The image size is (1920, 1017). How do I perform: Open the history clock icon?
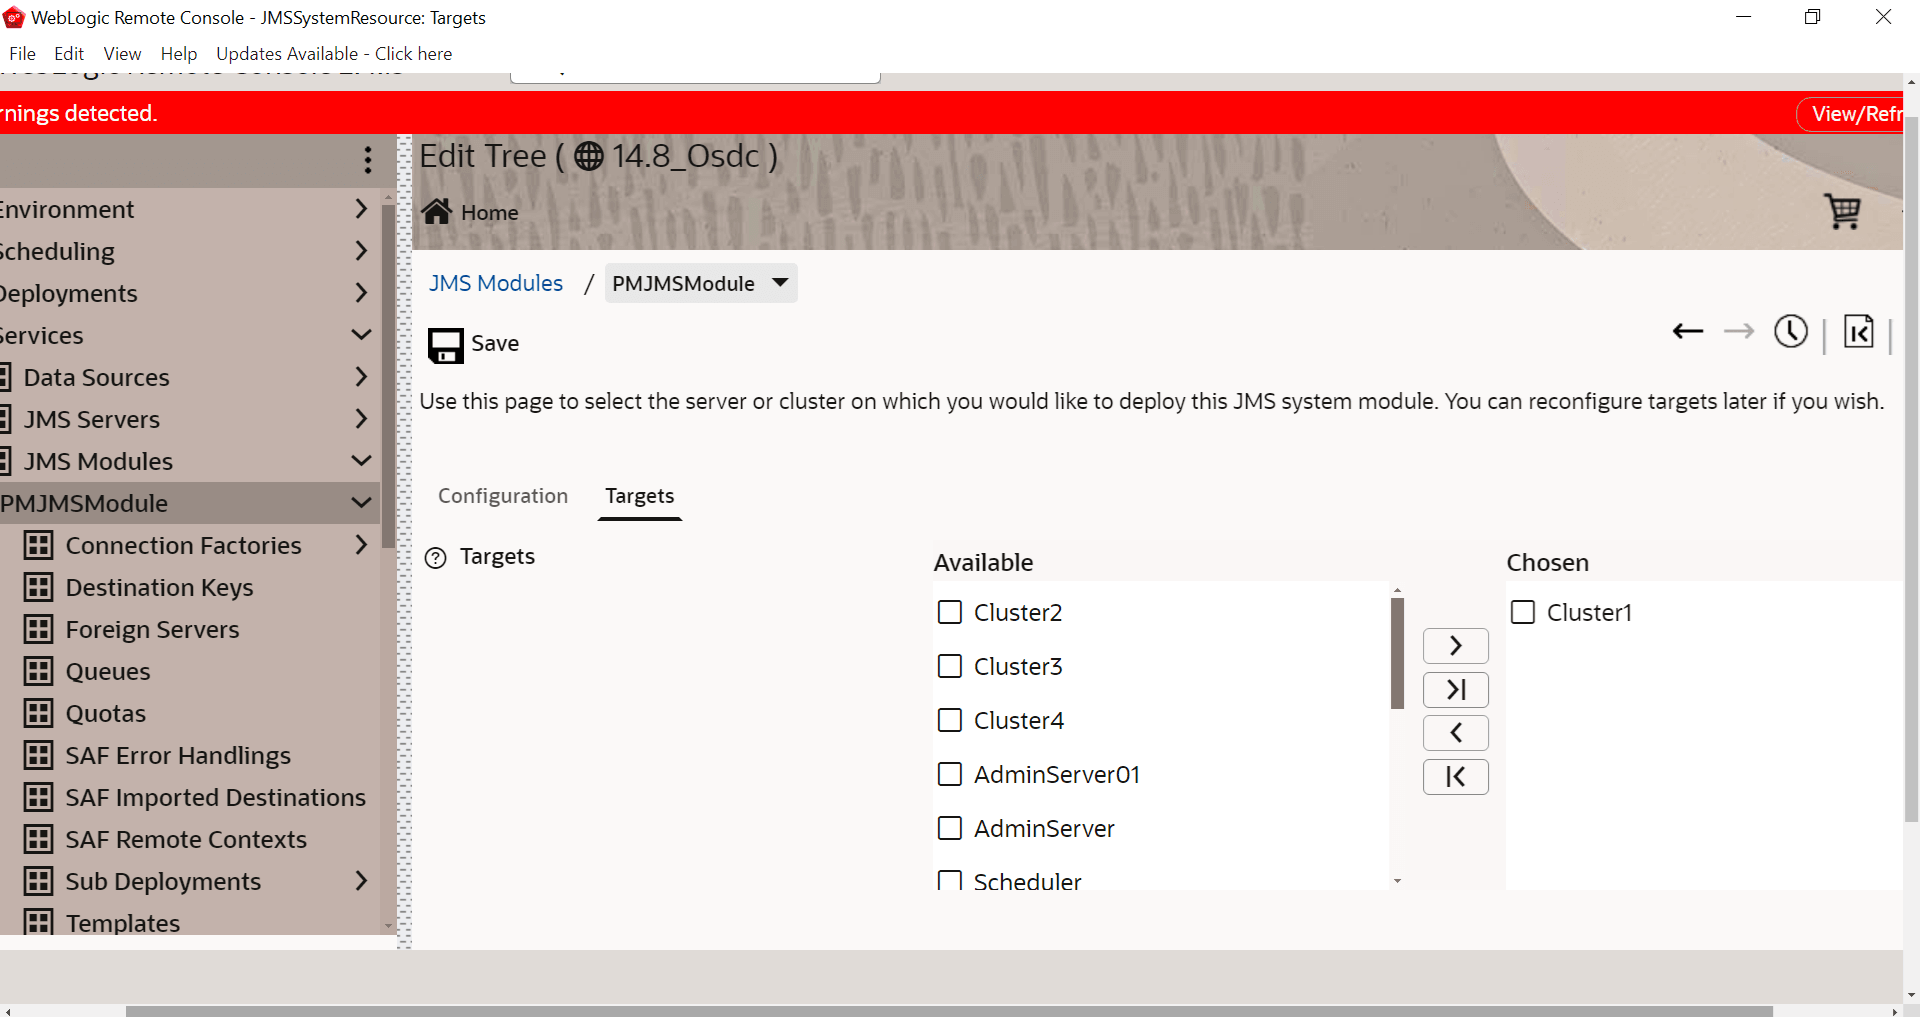1791,331
